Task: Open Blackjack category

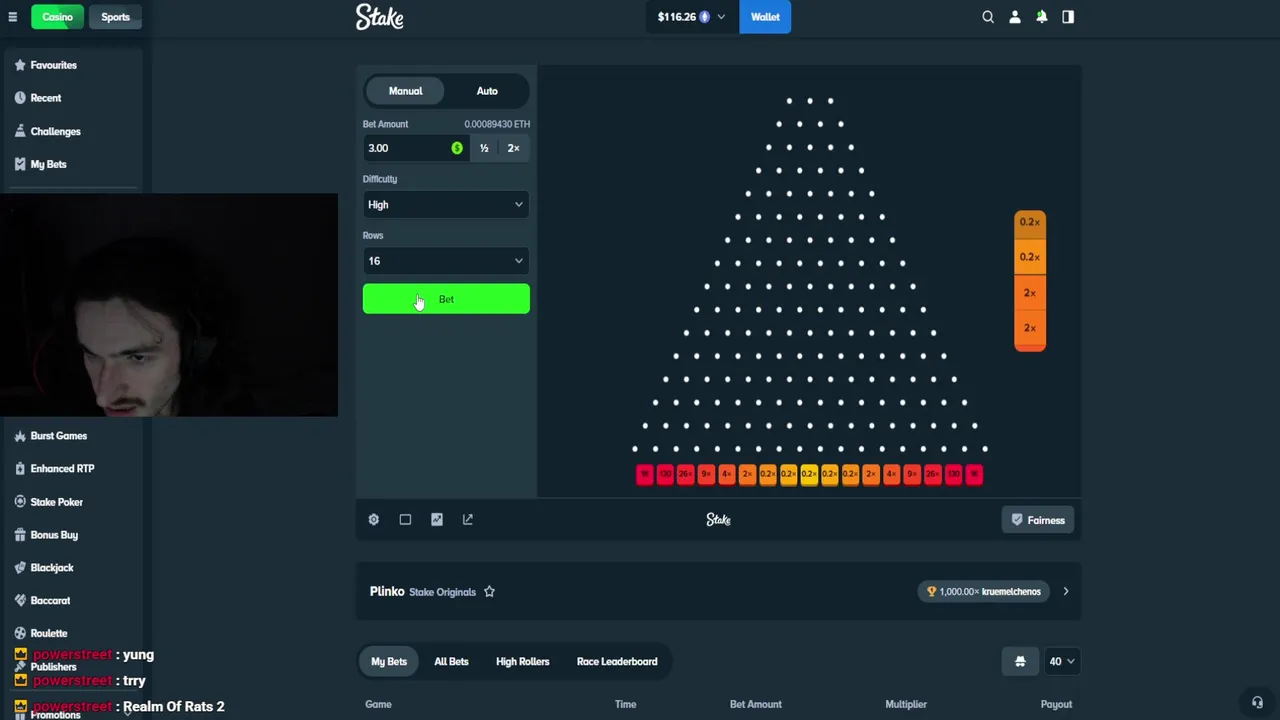Action: tap(52, 568)
